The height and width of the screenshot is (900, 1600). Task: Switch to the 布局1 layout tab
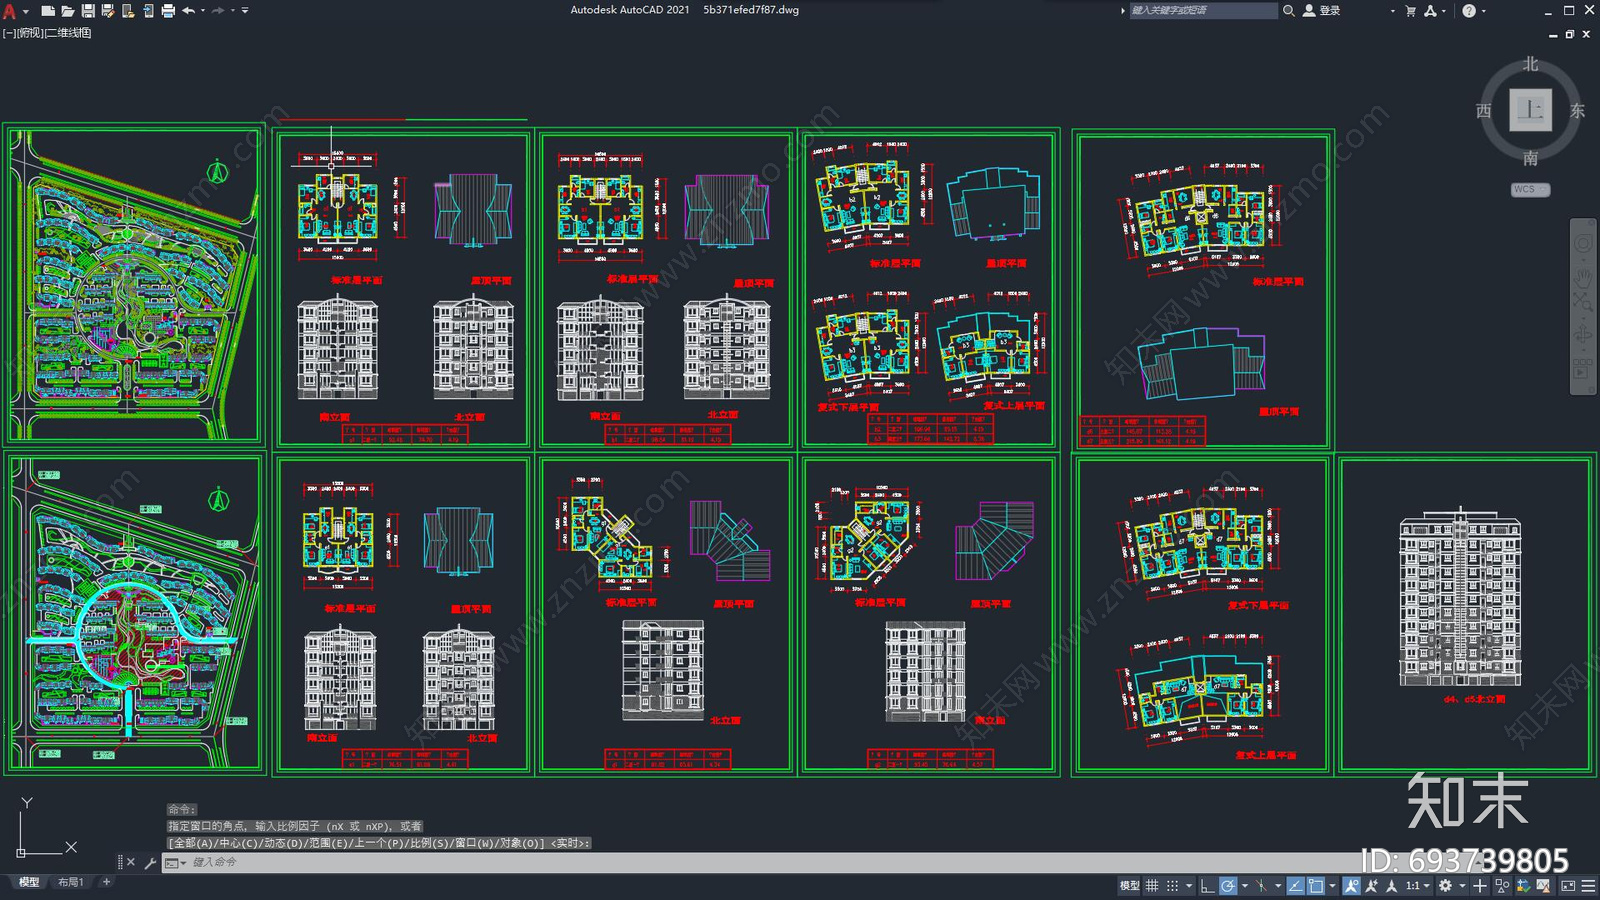click(x=70, y=882)
